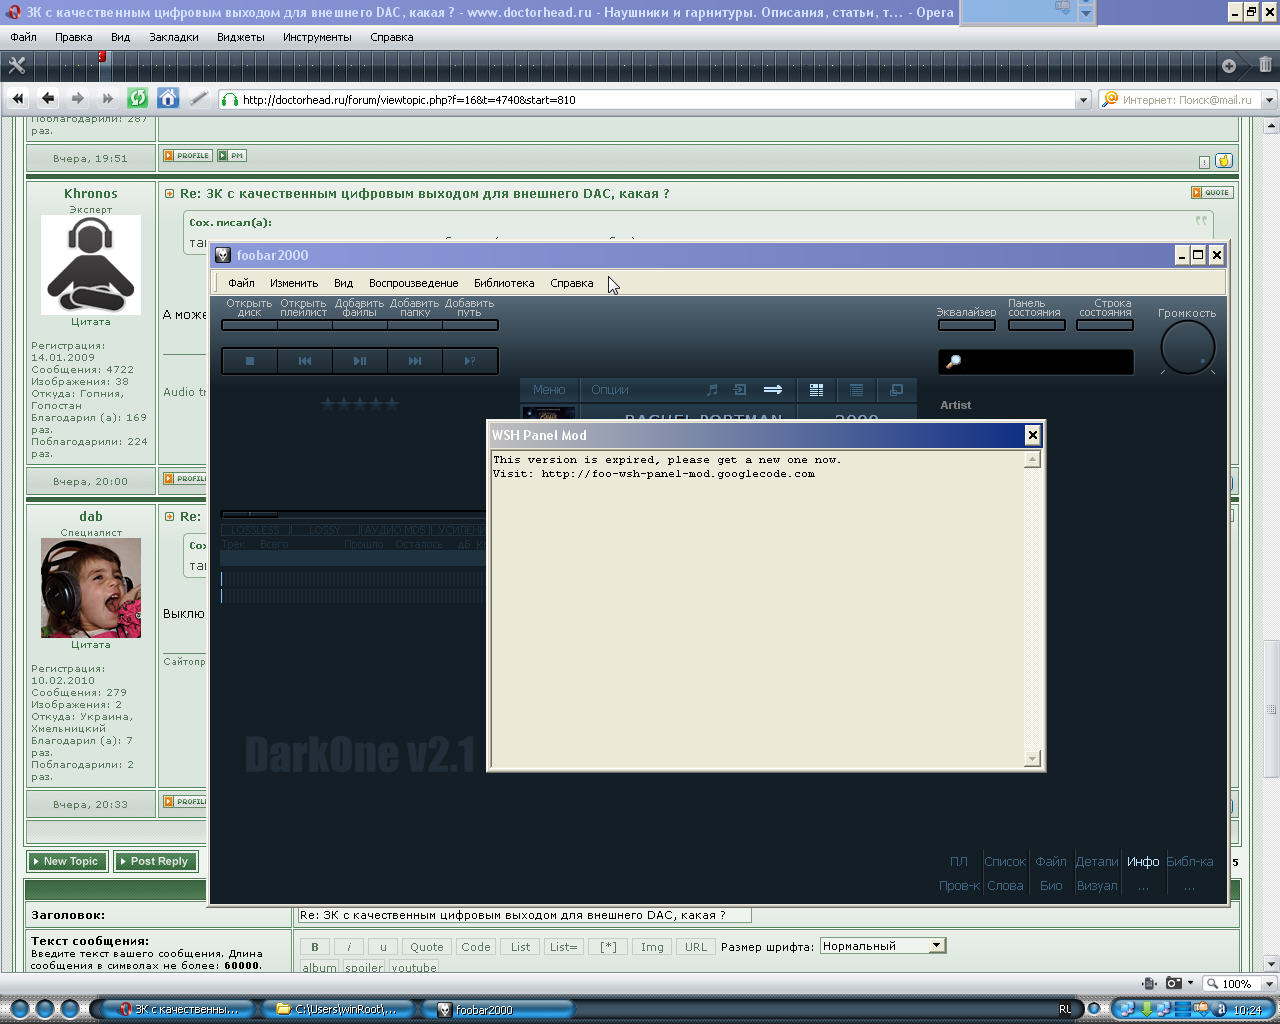This screenshot has width=1280, height=1024.
Task: Open the Меню button in the foobar2000 panel
Action: coord(549,390)
